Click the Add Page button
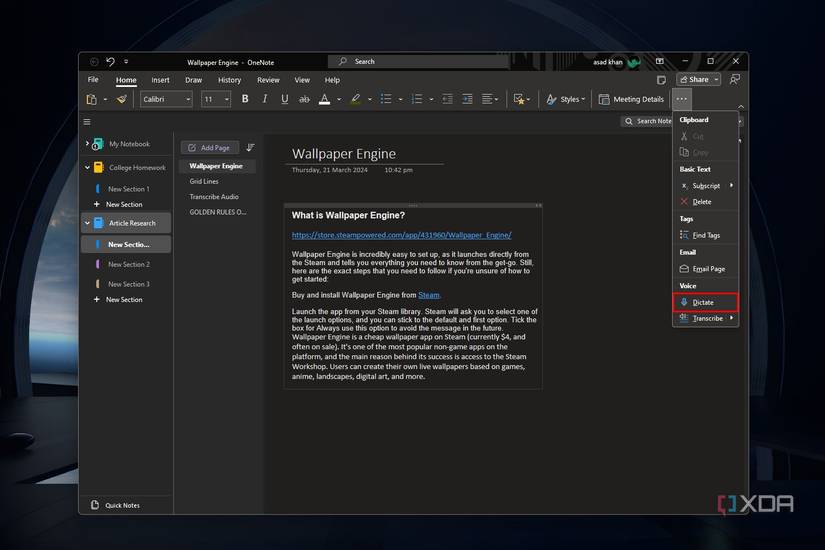825x550 pixels. (x=209, y=147)
